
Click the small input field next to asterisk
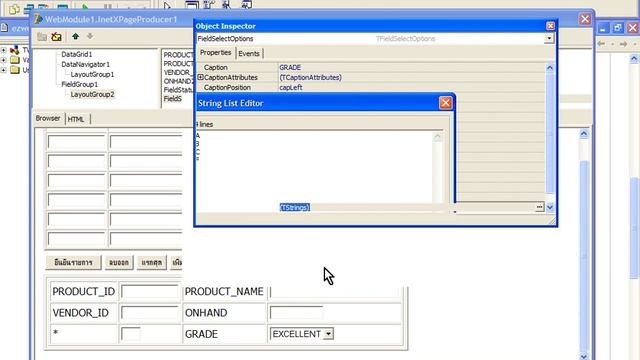(131, 334)
